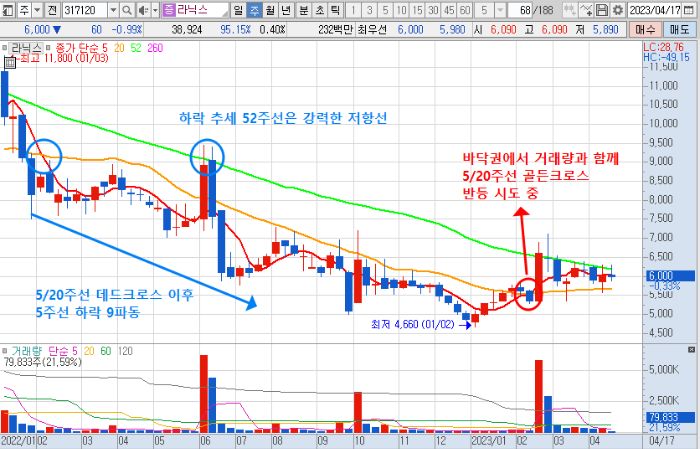Click the speaker sound icon
700x449 pixels.
(x=143, y=9)
